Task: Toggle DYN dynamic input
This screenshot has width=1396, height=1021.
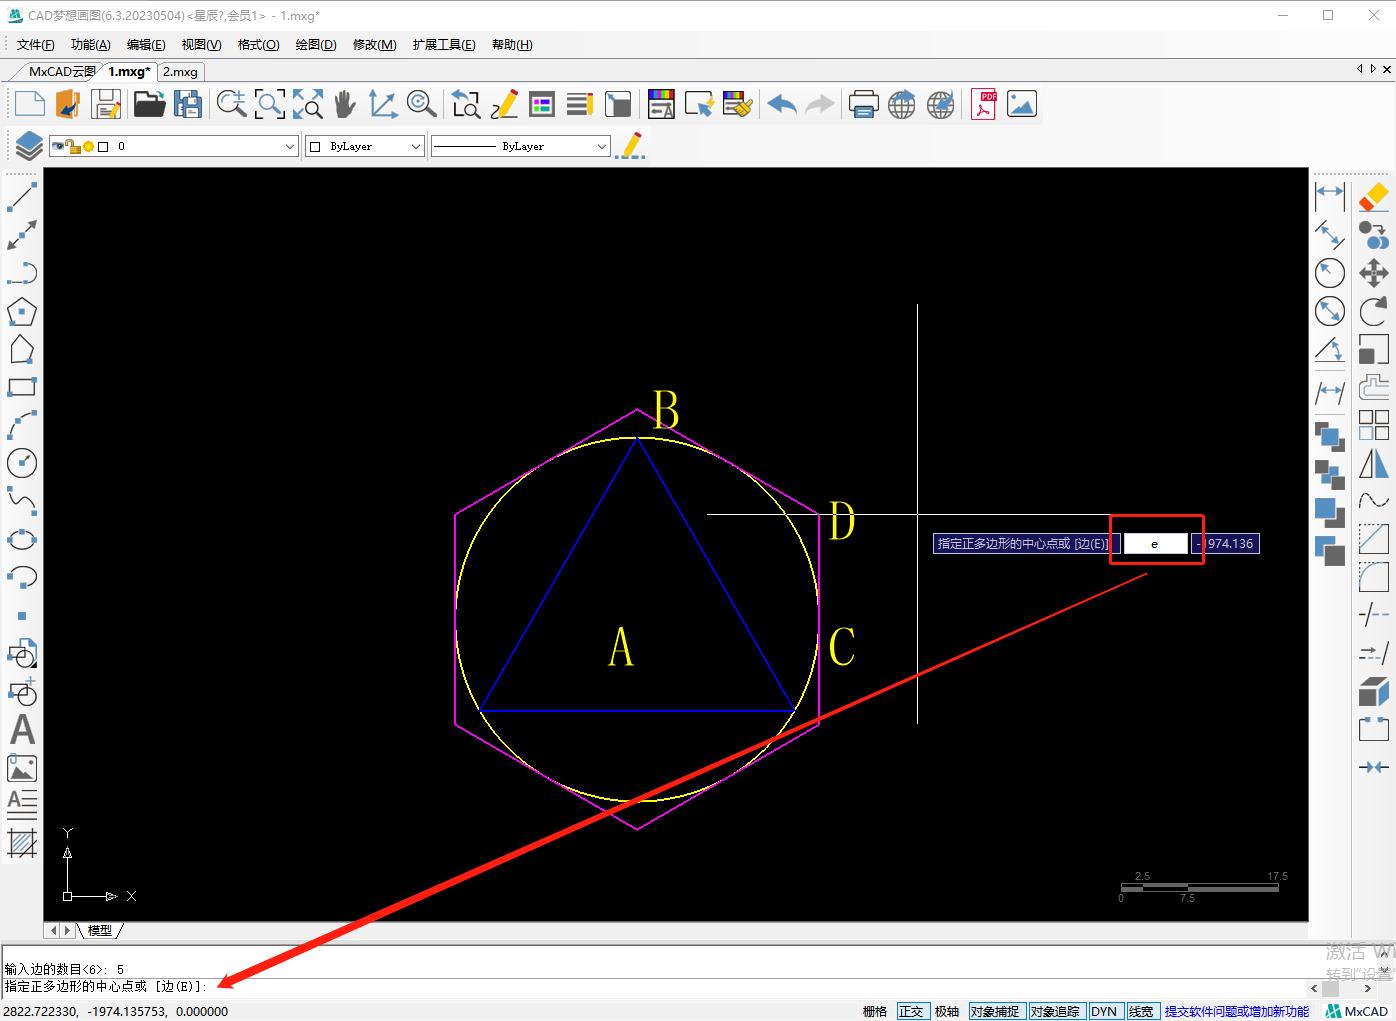Action: click(1104, 1011)
